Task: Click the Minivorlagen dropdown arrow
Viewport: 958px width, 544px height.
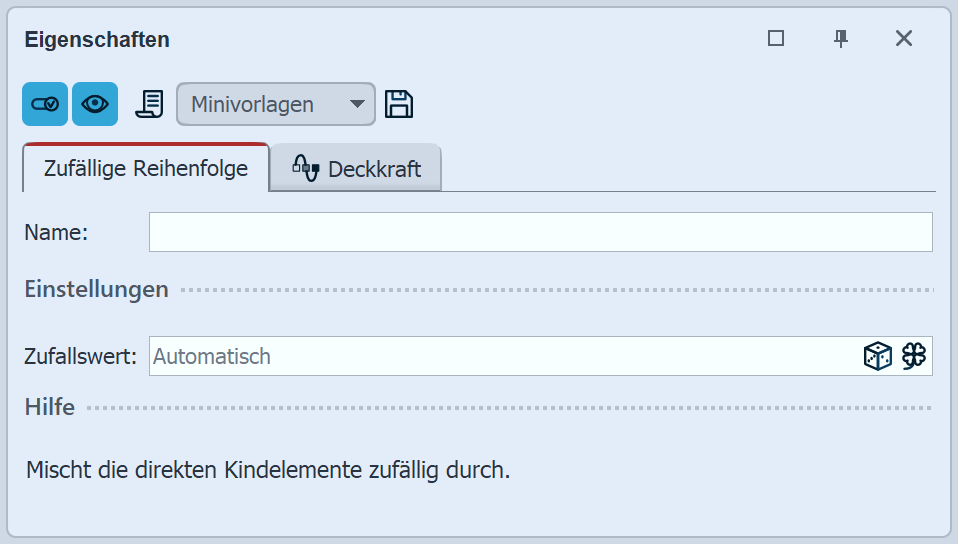Action: coord(357,104)
